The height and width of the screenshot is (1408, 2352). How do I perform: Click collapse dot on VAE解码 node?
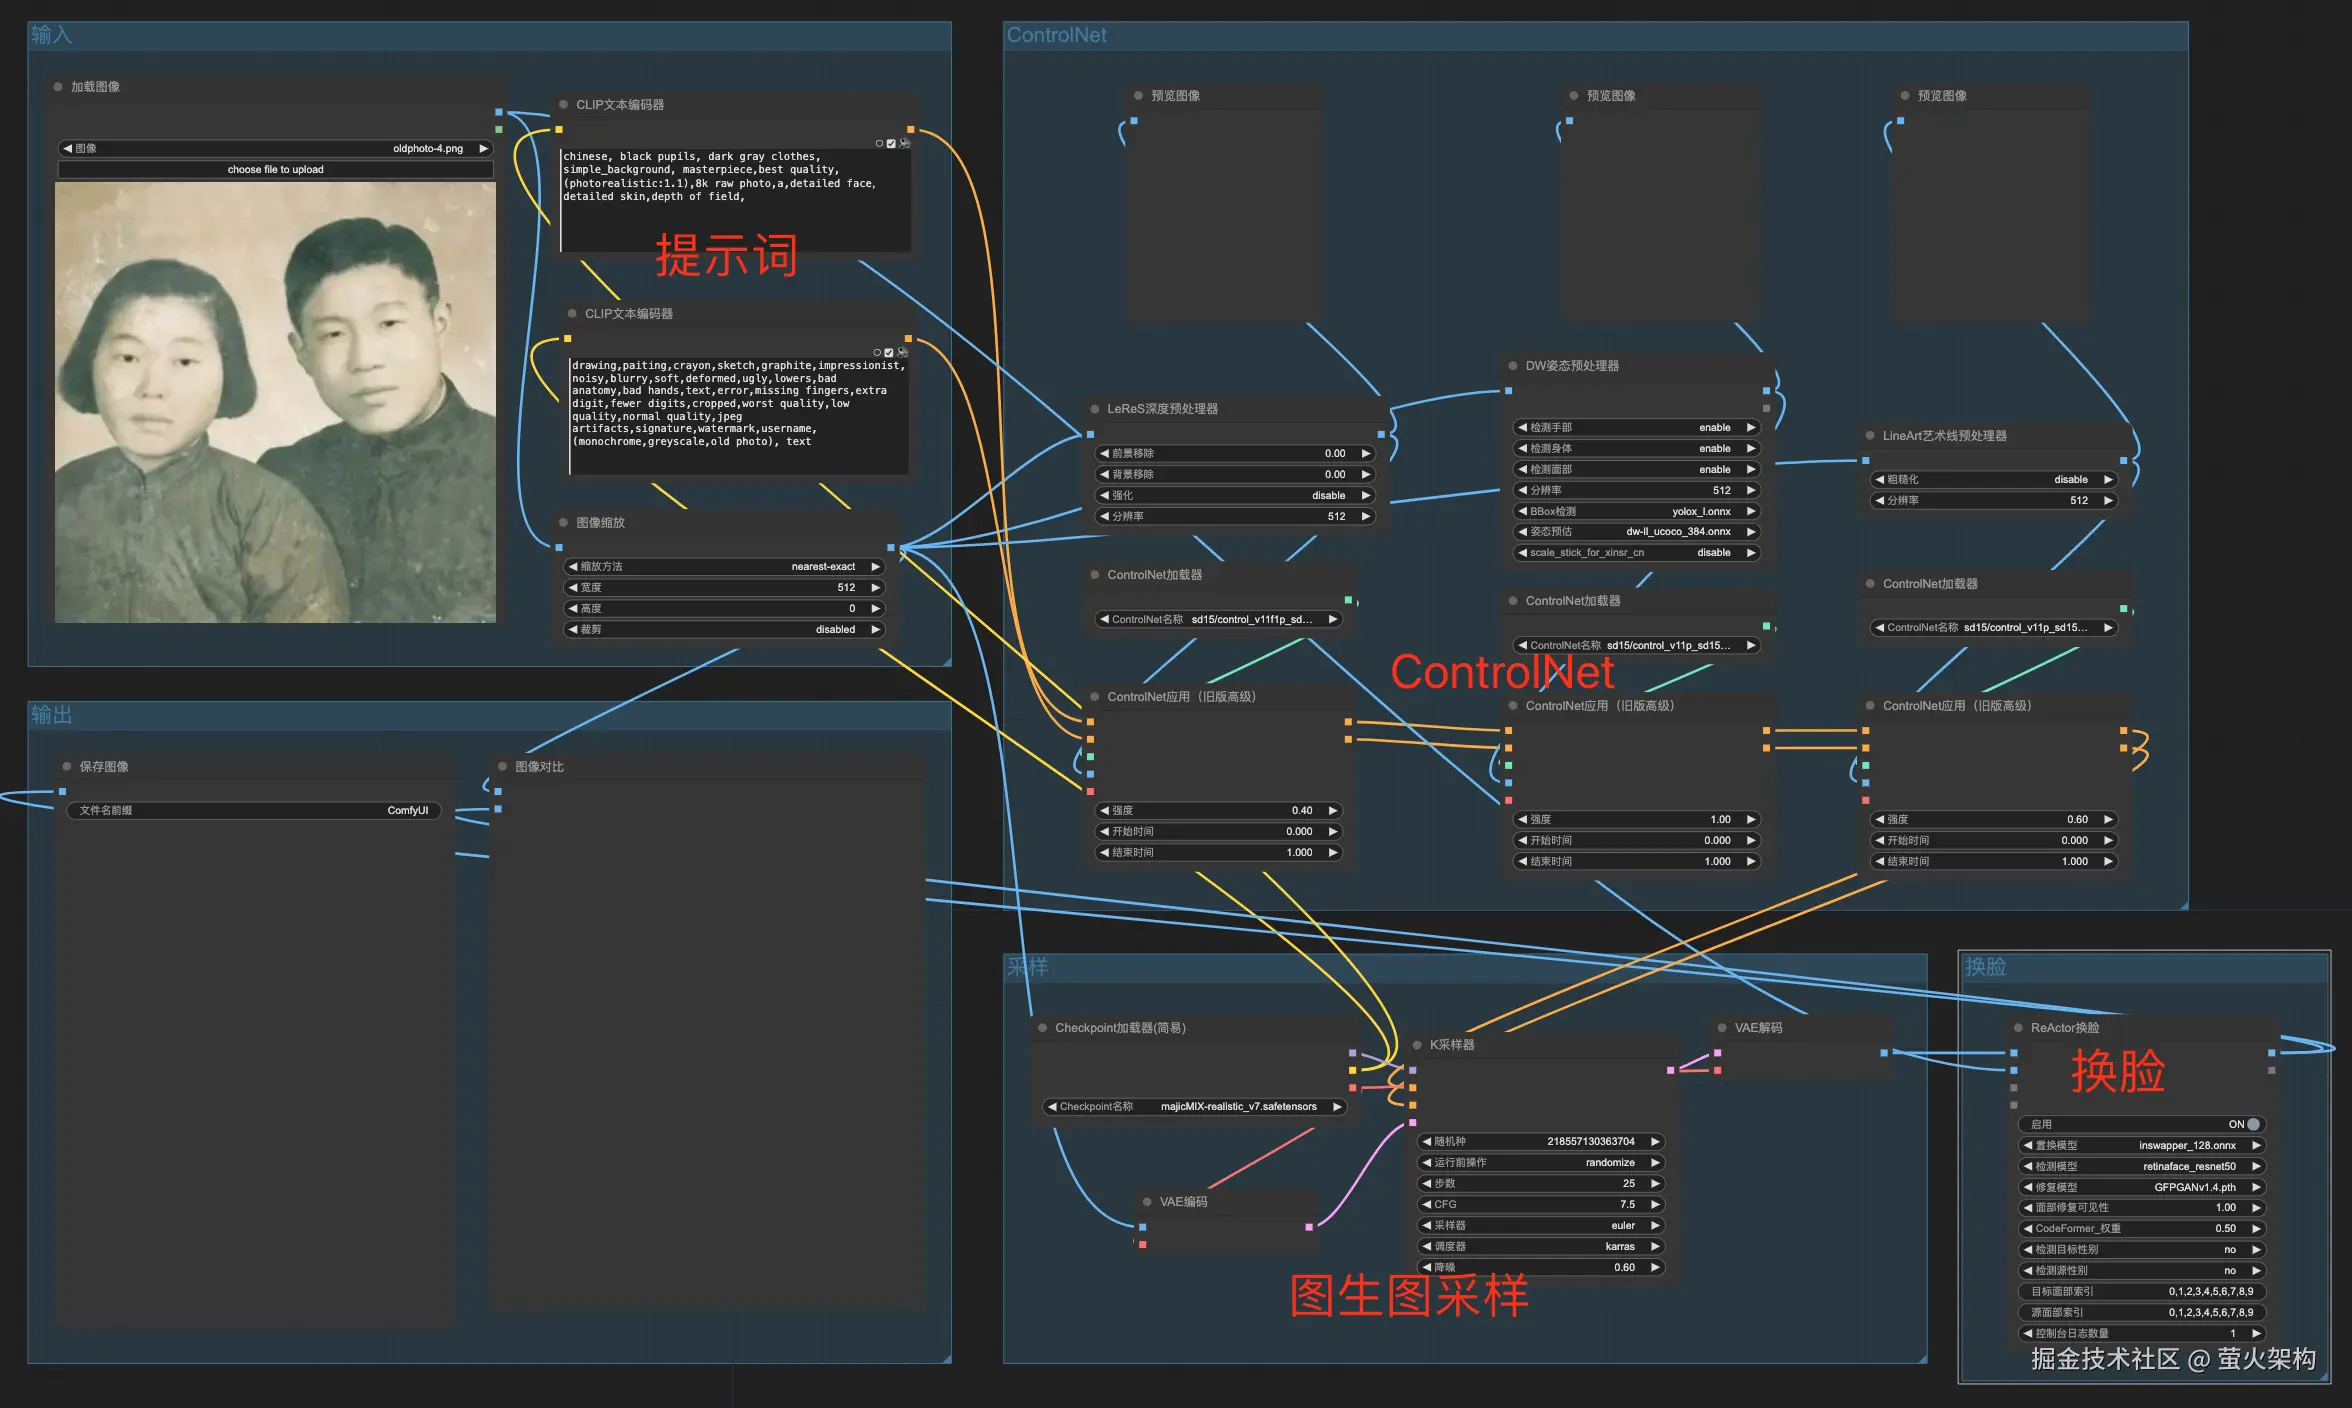tap(1722, 1028)
